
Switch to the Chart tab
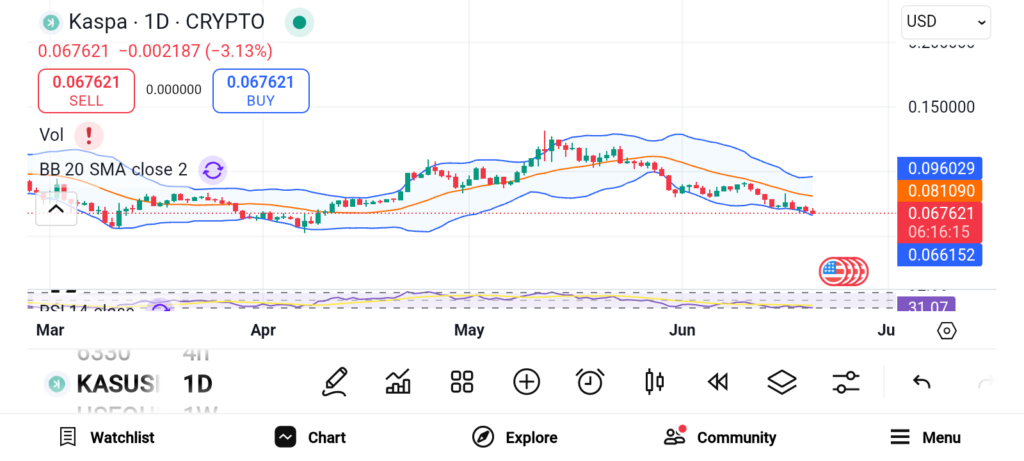pos(310,437)
